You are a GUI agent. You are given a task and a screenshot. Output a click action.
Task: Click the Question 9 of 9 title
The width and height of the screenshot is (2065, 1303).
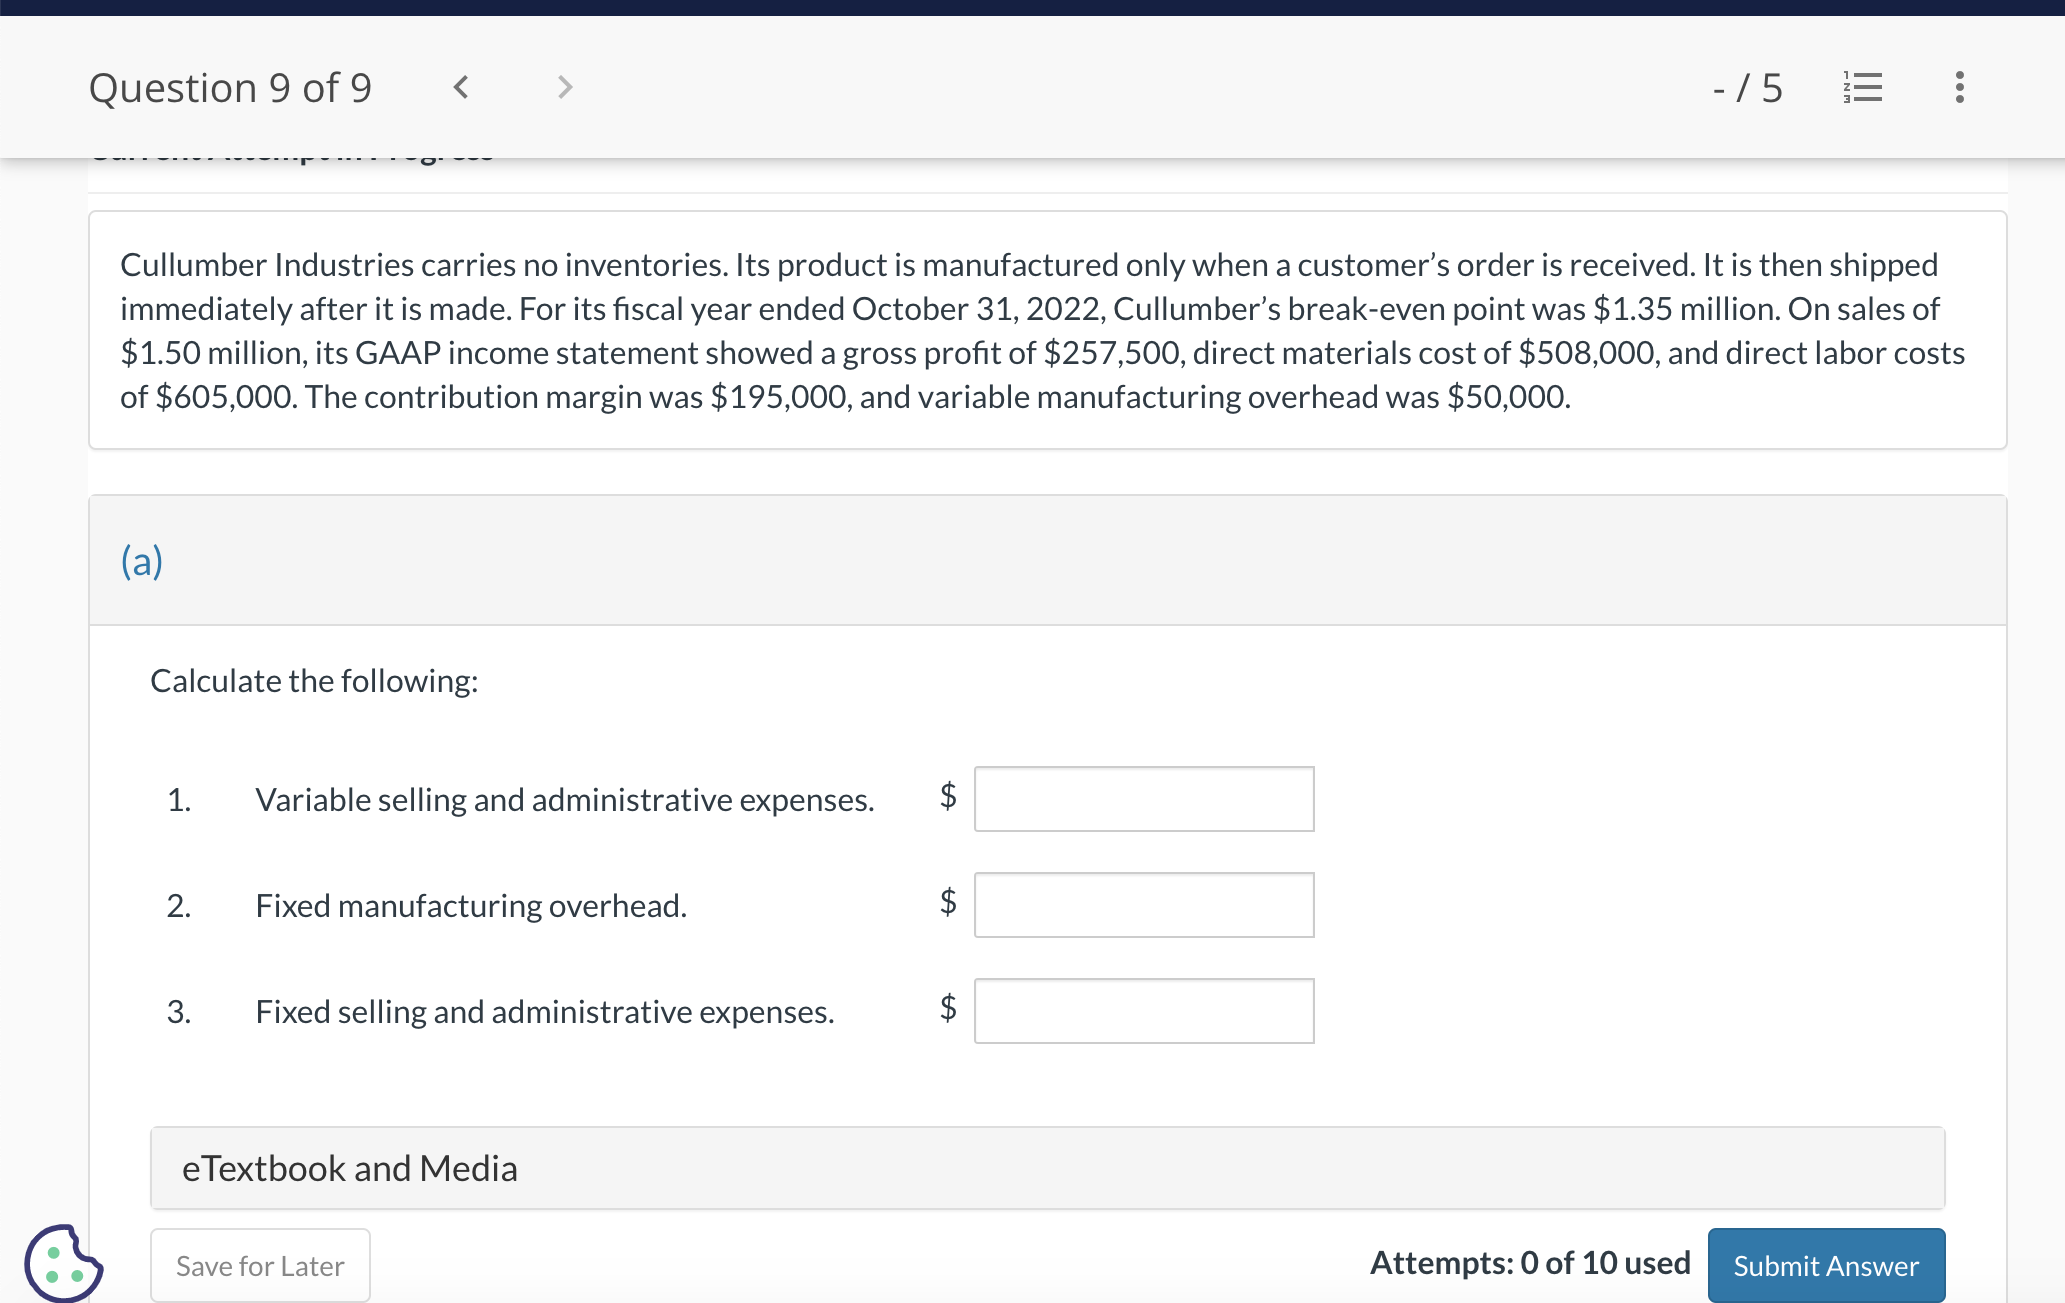pos(230,88)
